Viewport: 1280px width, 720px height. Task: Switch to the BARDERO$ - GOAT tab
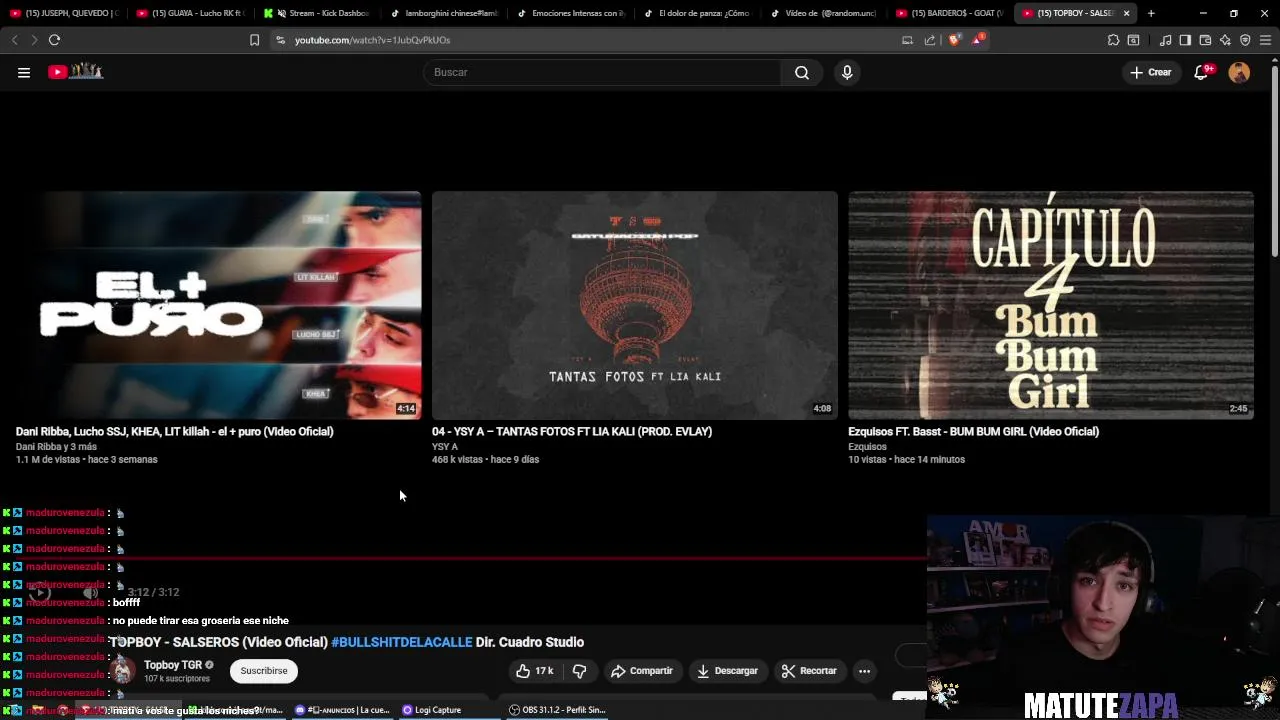[950, 13]
